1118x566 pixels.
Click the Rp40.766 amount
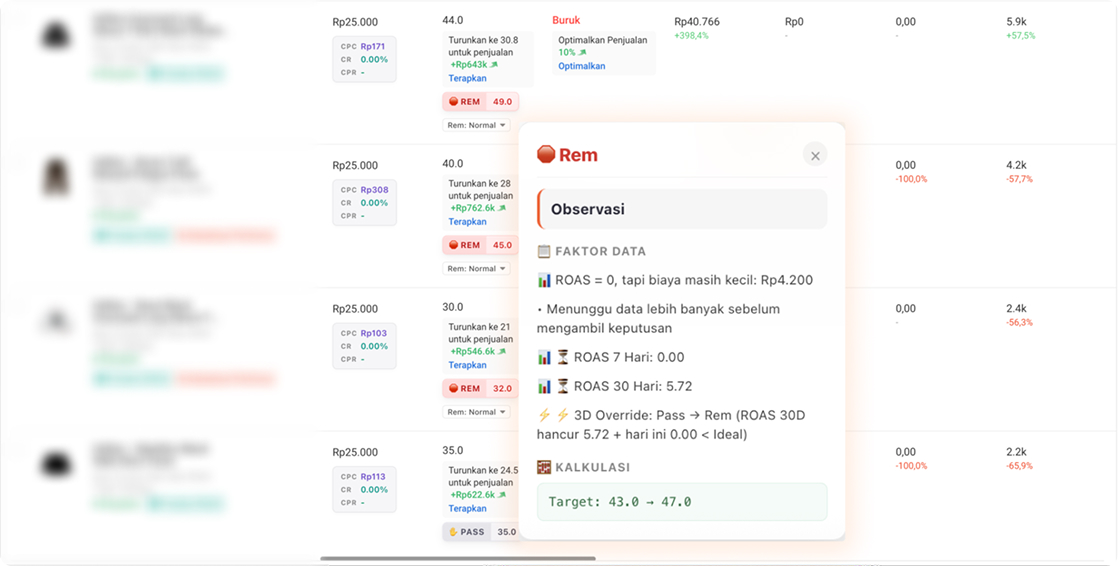tap(697, 21)
